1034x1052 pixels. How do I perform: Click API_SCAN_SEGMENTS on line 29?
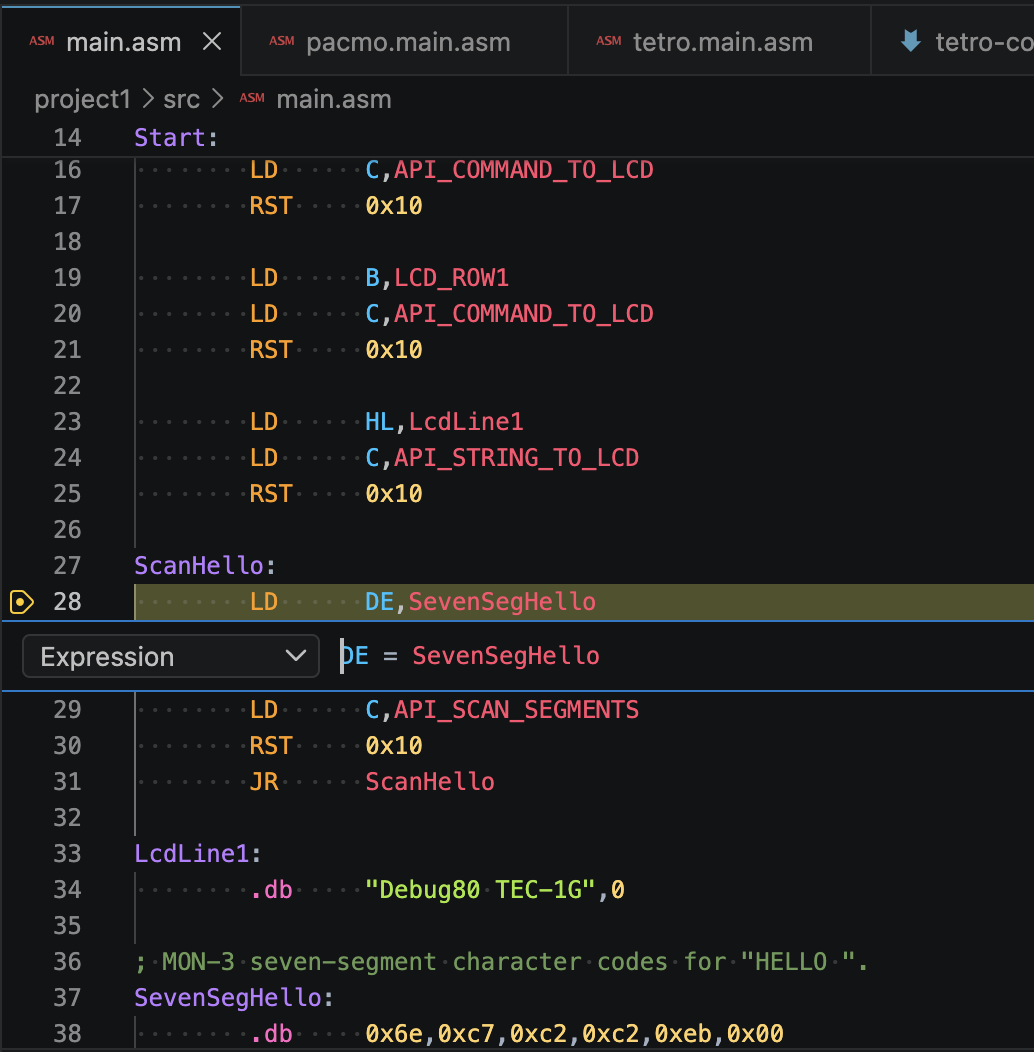(x=517, y=710)
